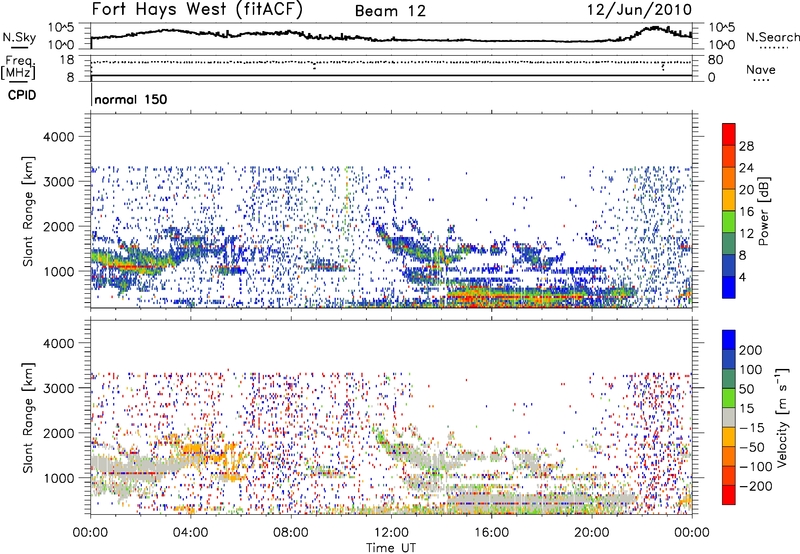Click the "80" tick of the Nave axis
The image size is (800, 554).
715,60
